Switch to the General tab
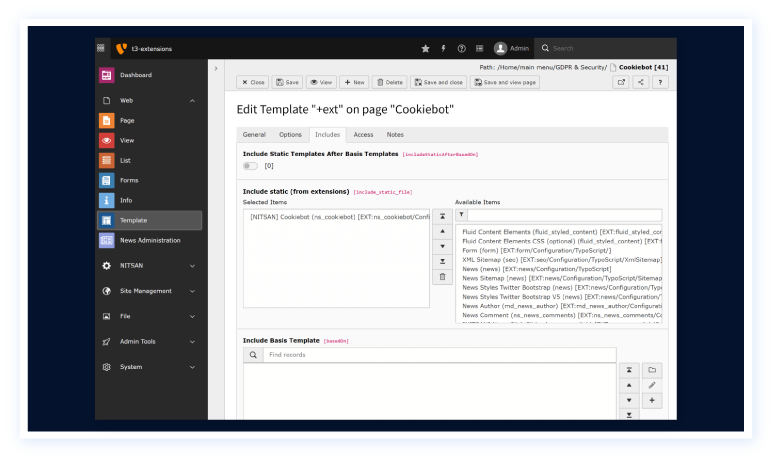This screenshot has height=456, width=770. coord(254,134)
